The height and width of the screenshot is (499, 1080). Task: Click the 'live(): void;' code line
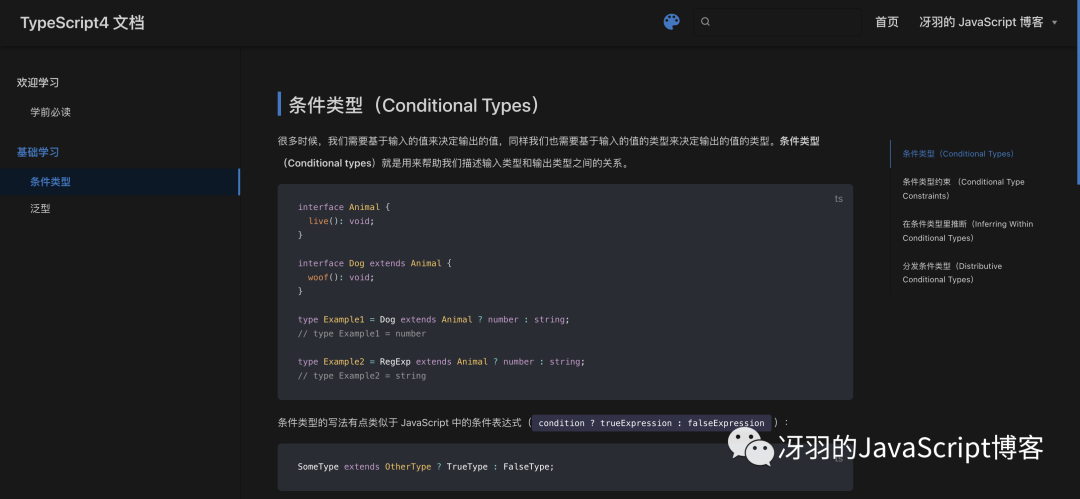[341, 221]
